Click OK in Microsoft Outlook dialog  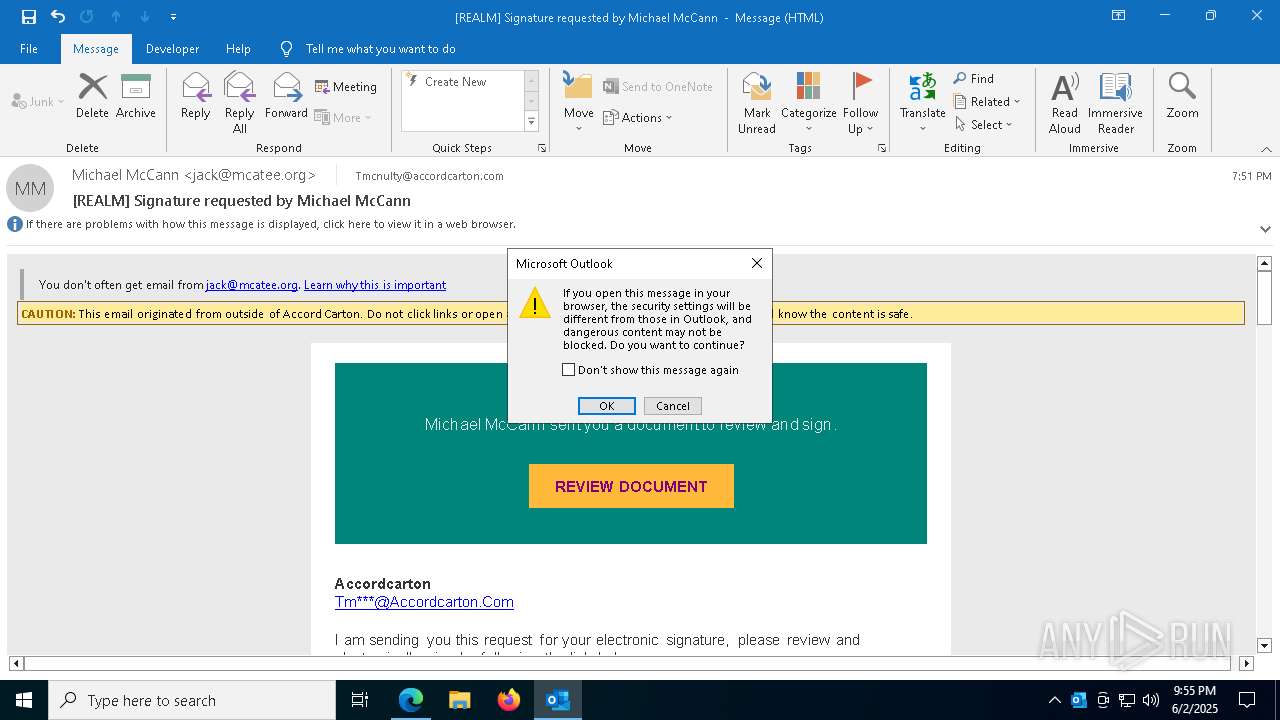point(607,406)
